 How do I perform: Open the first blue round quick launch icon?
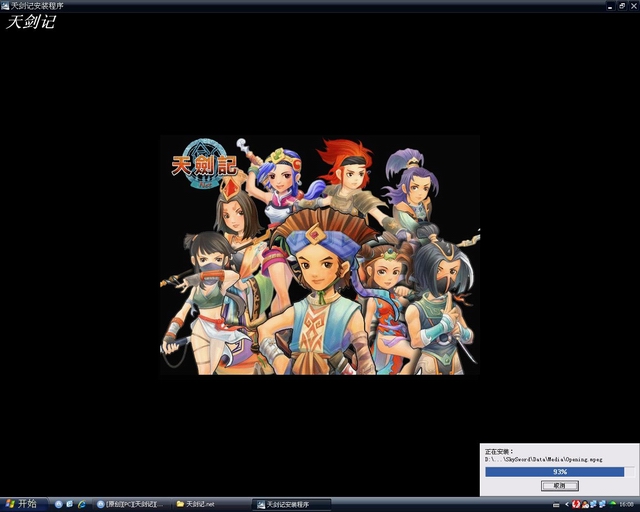click(58, 505)
